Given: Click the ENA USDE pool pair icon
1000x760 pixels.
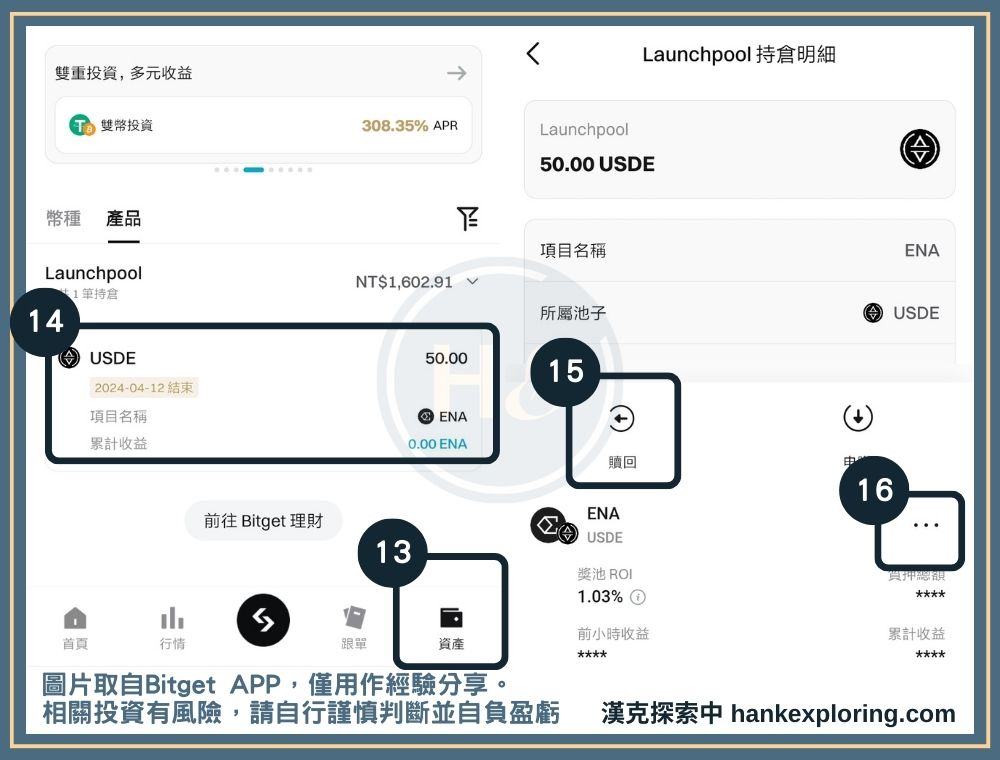Looking at the screenshot, I should [554, 525].
